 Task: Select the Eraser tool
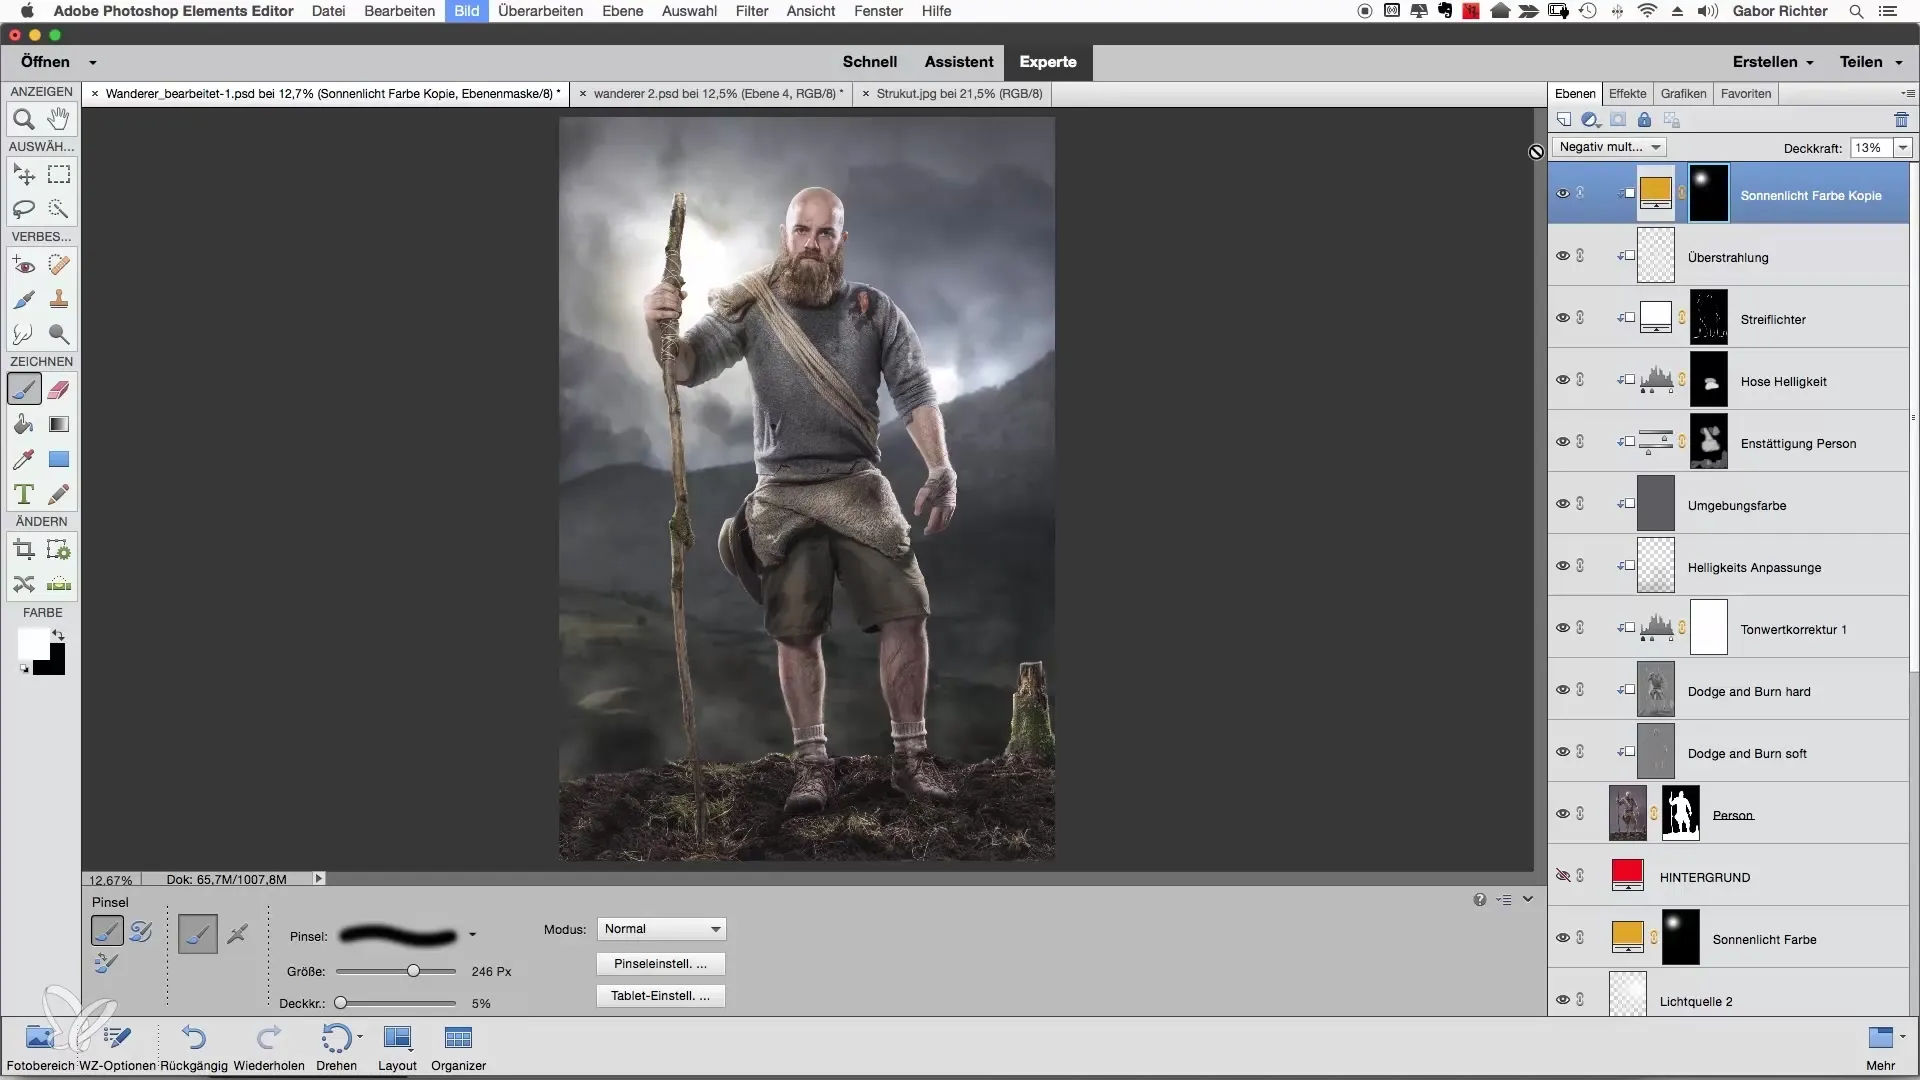(59, 390)
